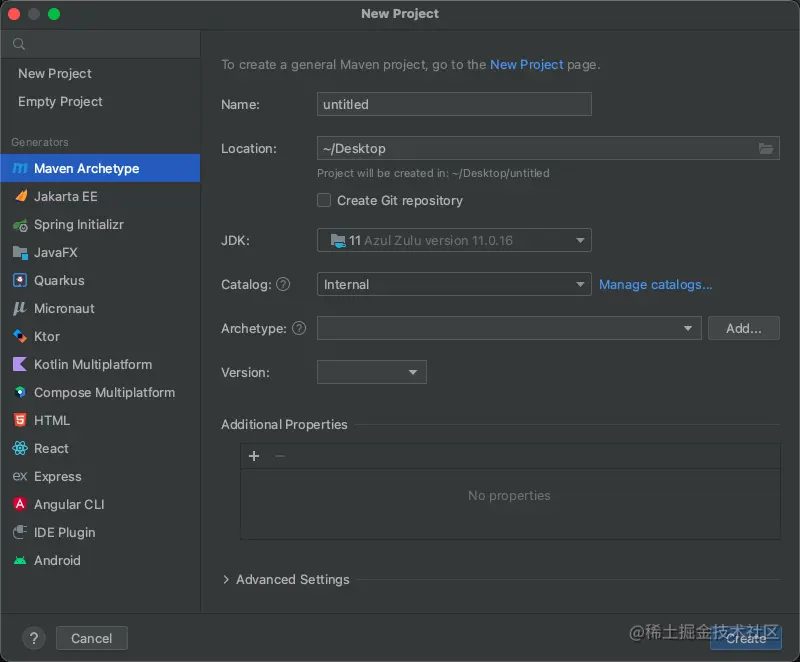Open the help question mark button
The height and width of the screenshot is (662, 800).
pyautogui.click(x=33, y=638)
